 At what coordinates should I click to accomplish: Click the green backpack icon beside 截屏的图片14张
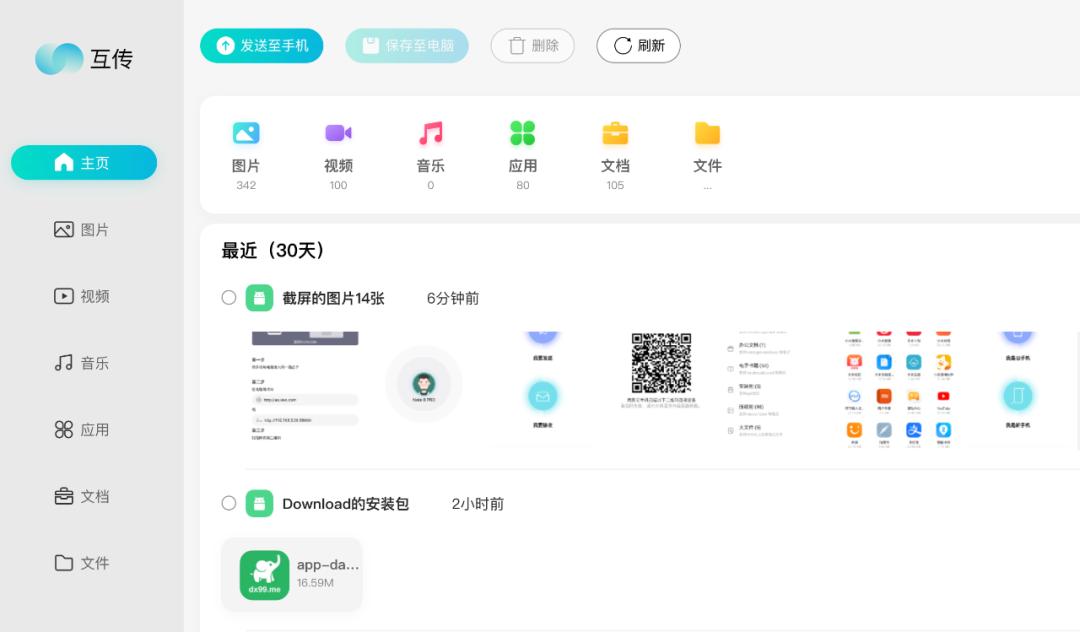tap(259, 297)
